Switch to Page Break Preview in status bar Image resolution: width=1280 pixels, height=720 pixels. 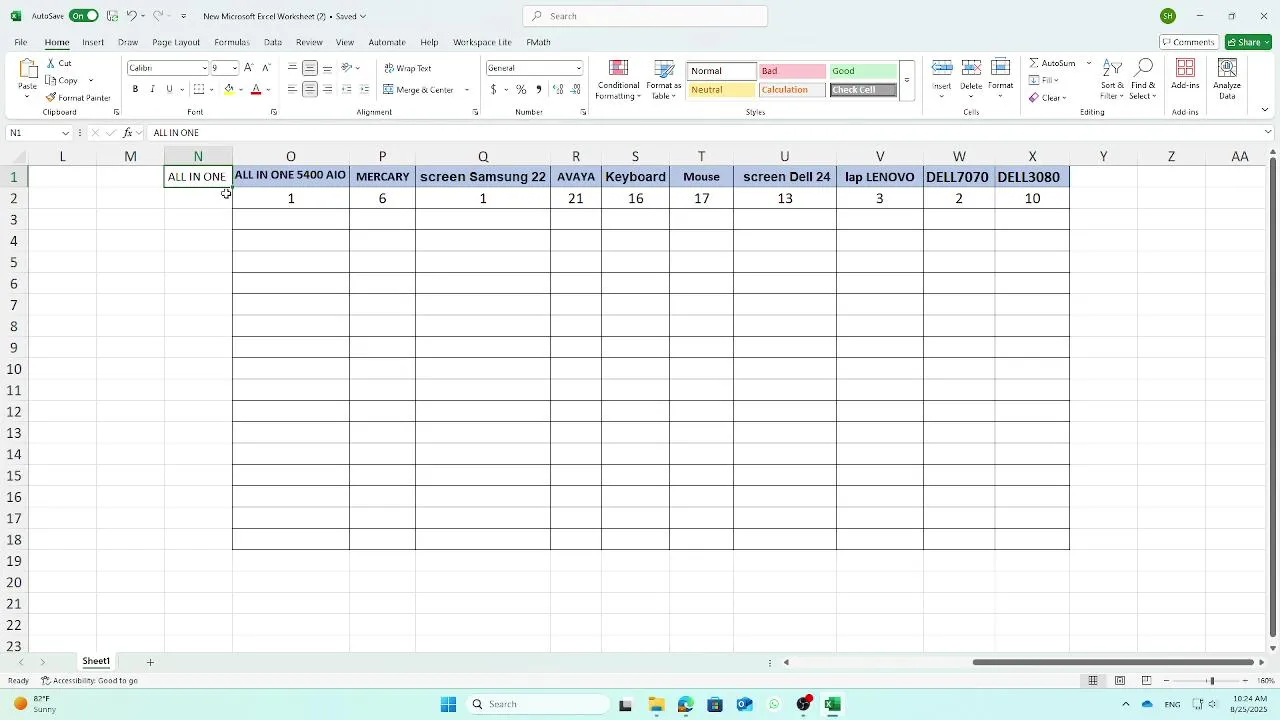(x=1146, y=681)
